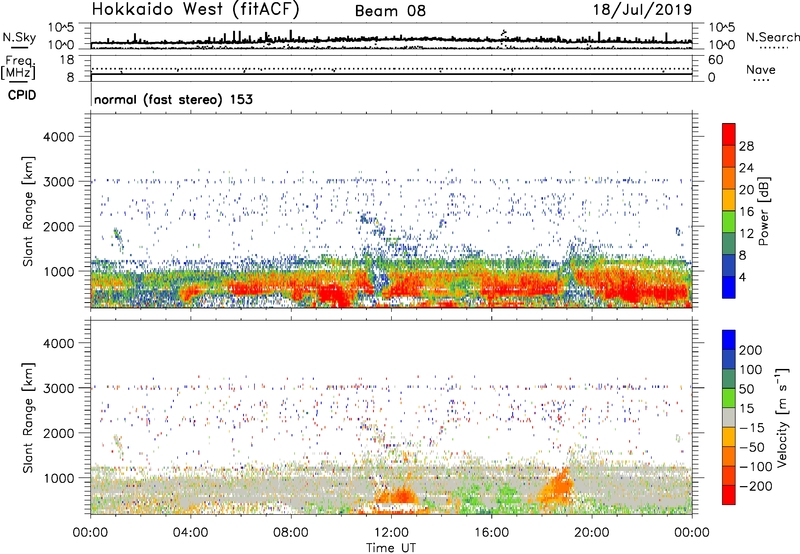Image resolution: width=800 pixels, height=554 pixels.
Task: Select the "Beam 08" label
Action: point(390,11)
